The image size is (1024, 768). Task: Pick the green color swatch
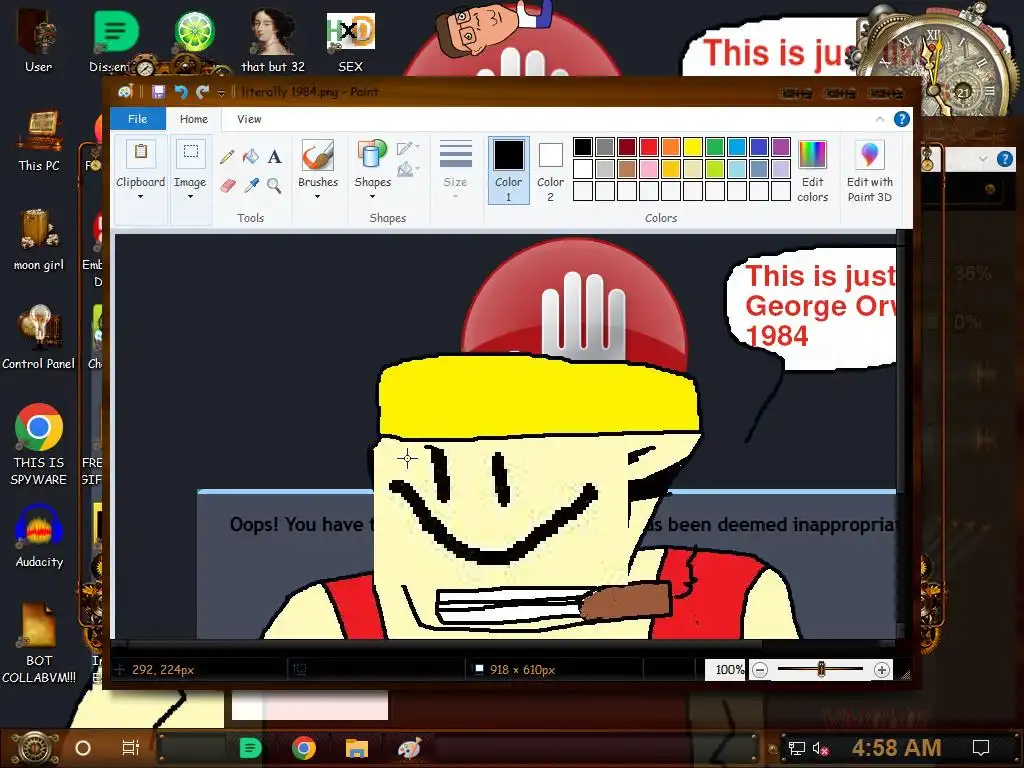tap(714, 146)
